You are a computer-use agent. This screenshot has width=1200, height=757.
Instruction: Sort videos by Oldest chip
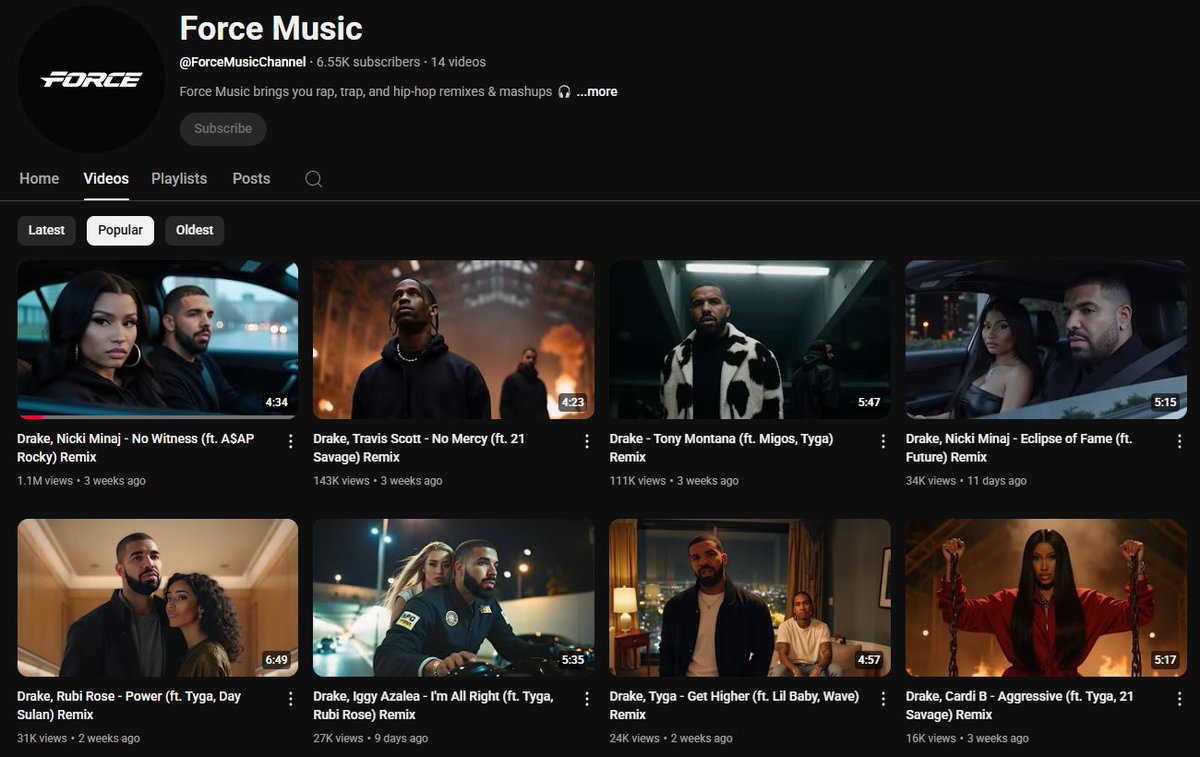195,230
